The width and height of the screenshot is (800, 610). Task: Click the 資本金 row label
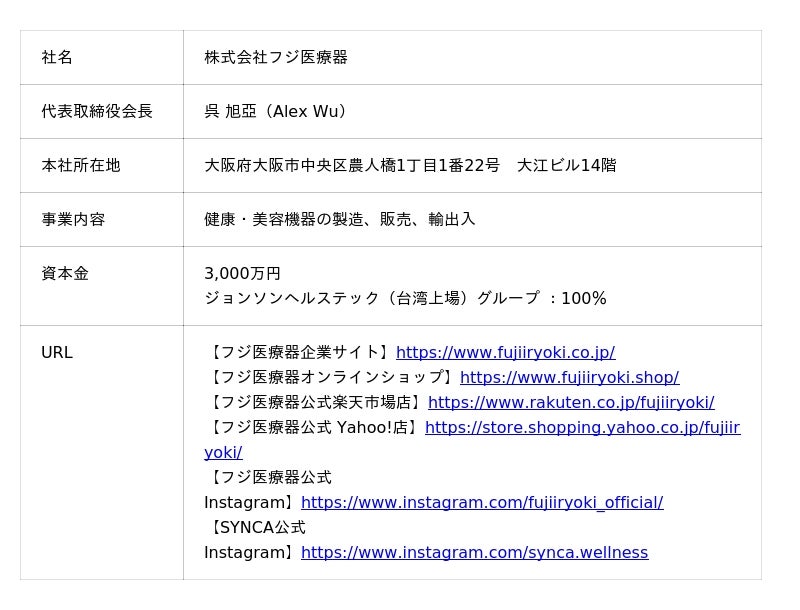(x=65, y=273)
